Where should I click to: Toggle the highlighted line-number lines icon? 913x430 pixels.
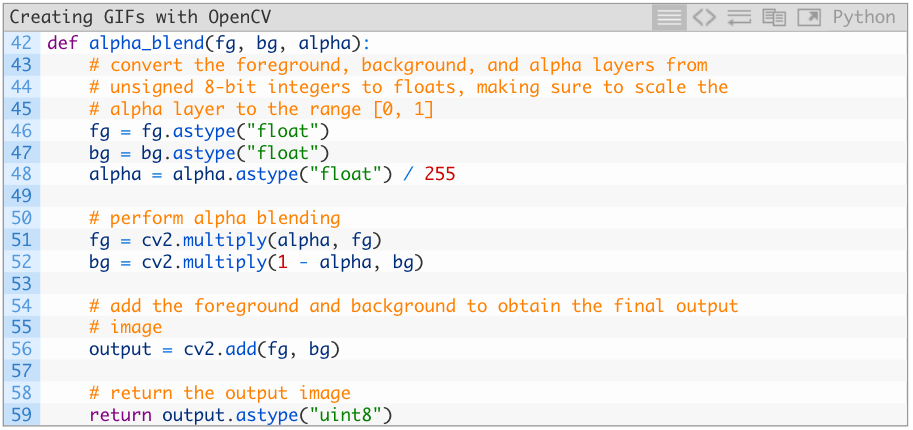click(x=669, y=17)
